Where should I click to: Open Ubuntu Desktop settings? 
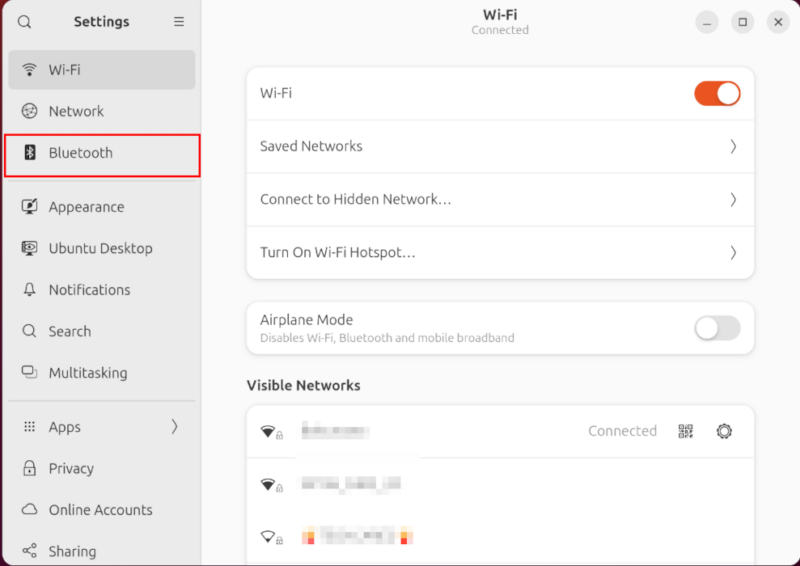pos(100,248)
